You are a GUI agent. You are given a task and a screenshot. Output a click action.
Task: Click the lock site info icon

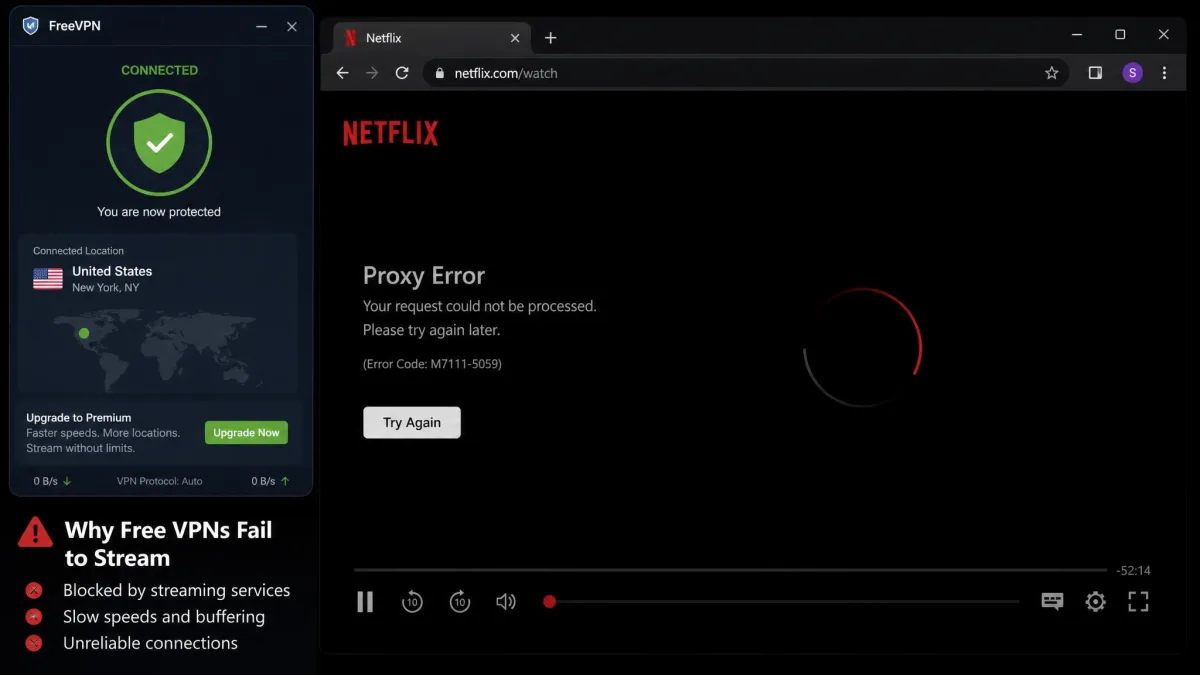click(439, 73)
